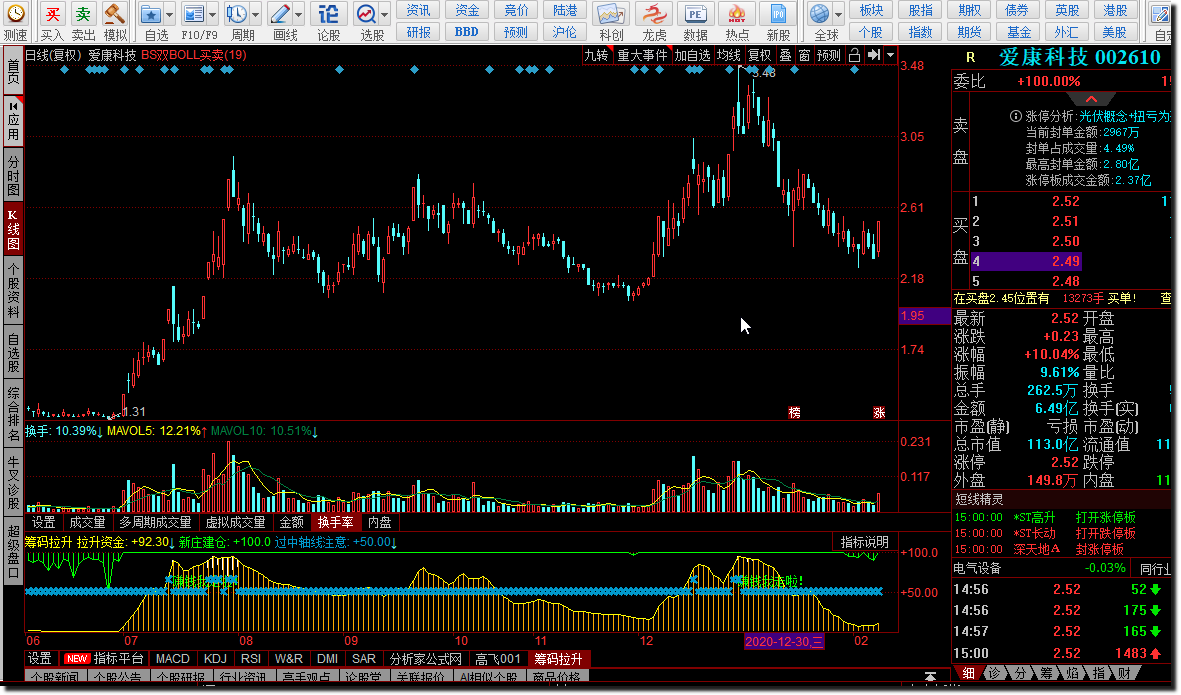This screenshot has height=695, width=1181.
Task: Click the 选股 stock screener icon
Action: coord(366,14)
